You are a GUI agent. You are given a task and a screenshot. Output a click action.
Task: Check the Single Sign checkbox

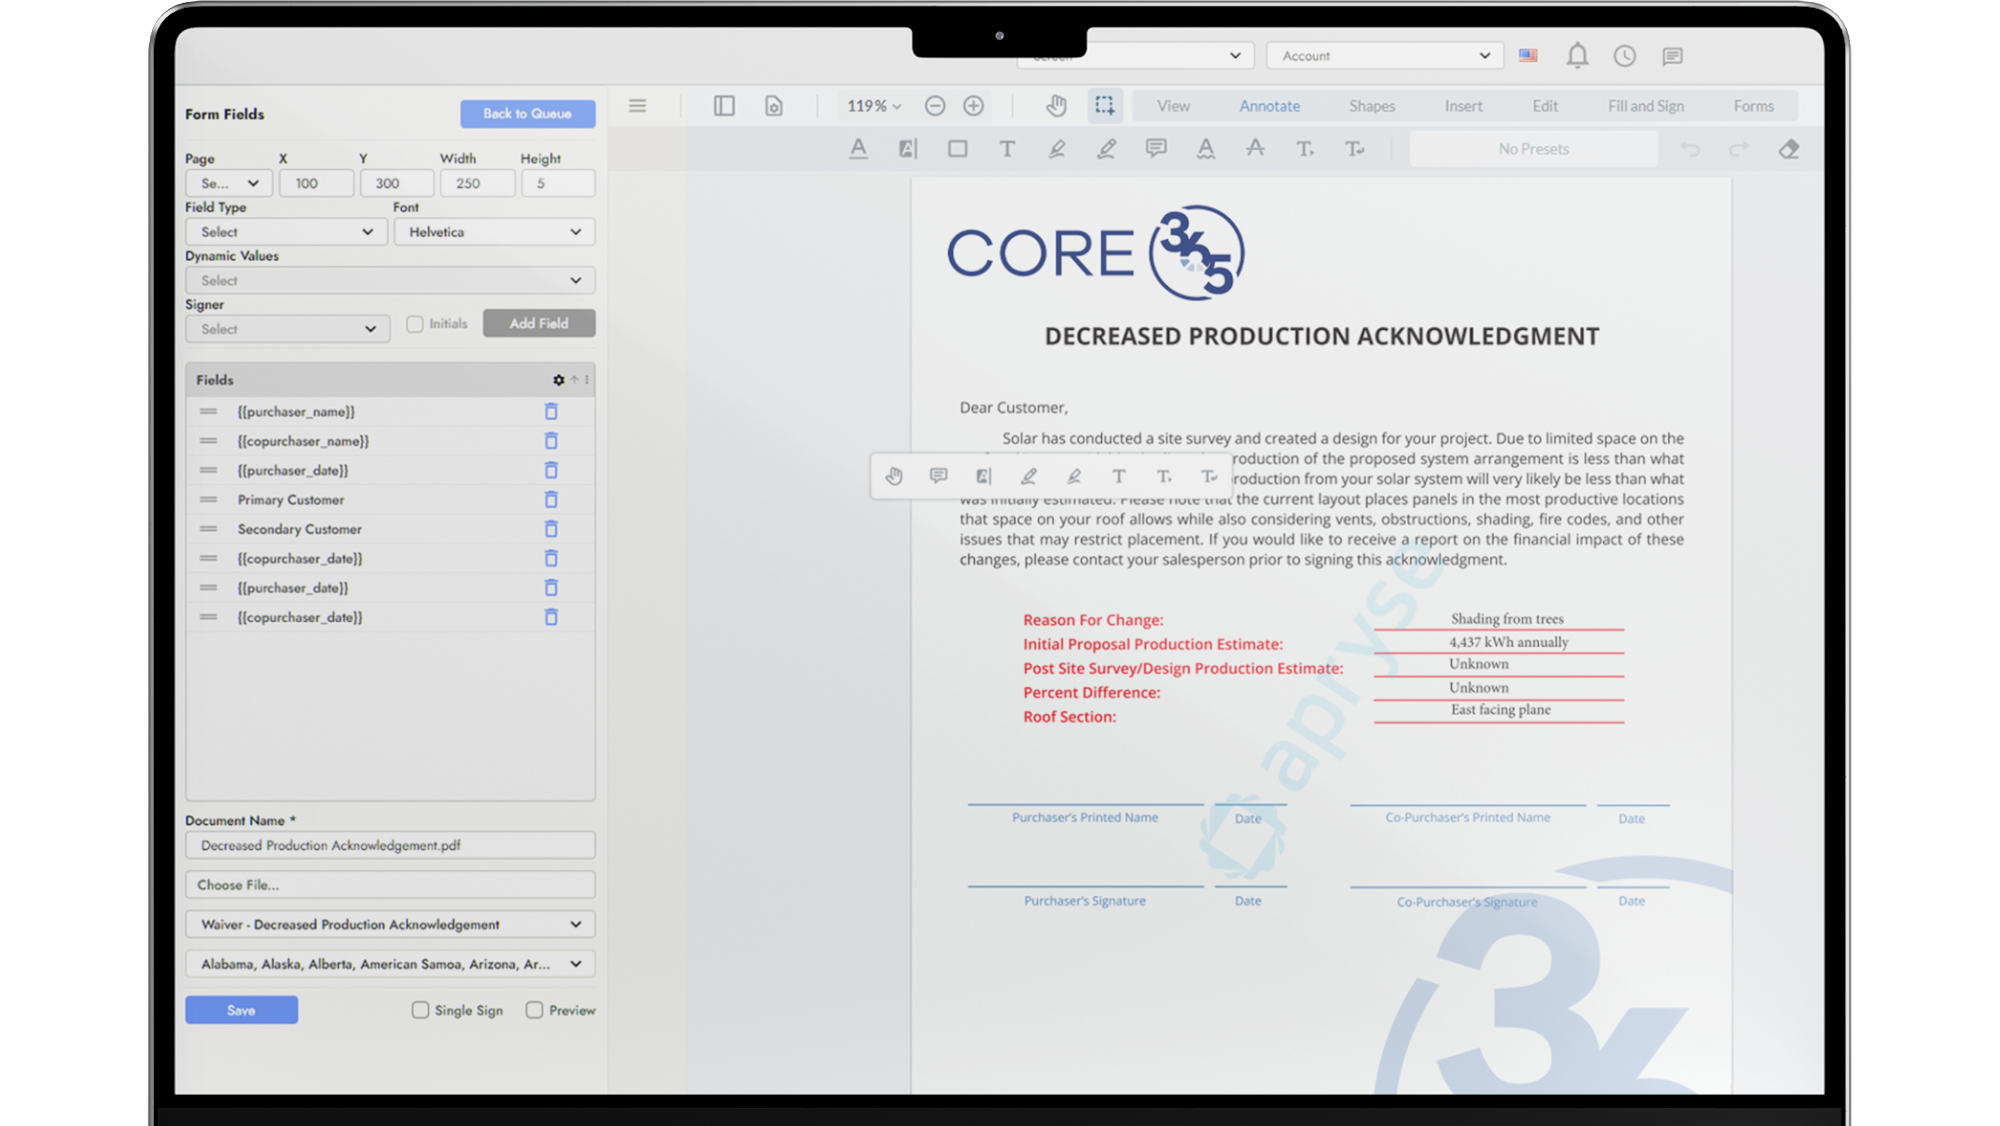(420, 1010)
